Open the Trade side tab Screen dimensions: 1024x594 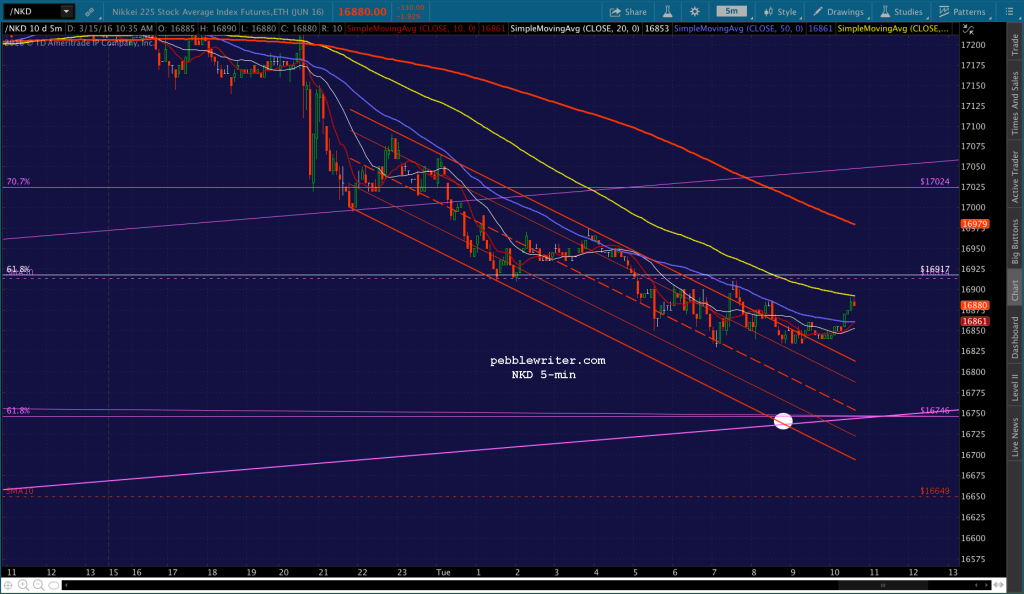tap(1015, 44)
